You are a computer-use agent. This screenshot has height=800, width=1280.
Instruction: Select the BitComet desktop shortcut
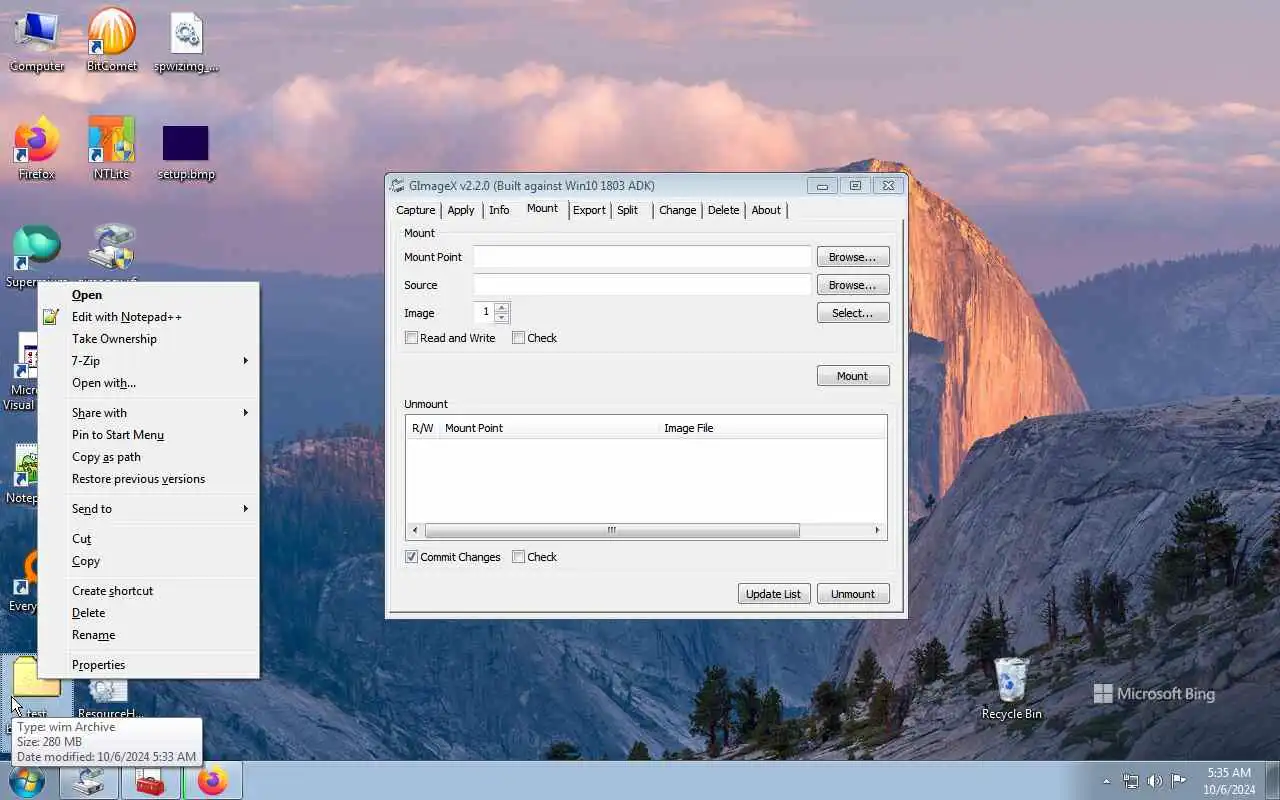[111, 41]
